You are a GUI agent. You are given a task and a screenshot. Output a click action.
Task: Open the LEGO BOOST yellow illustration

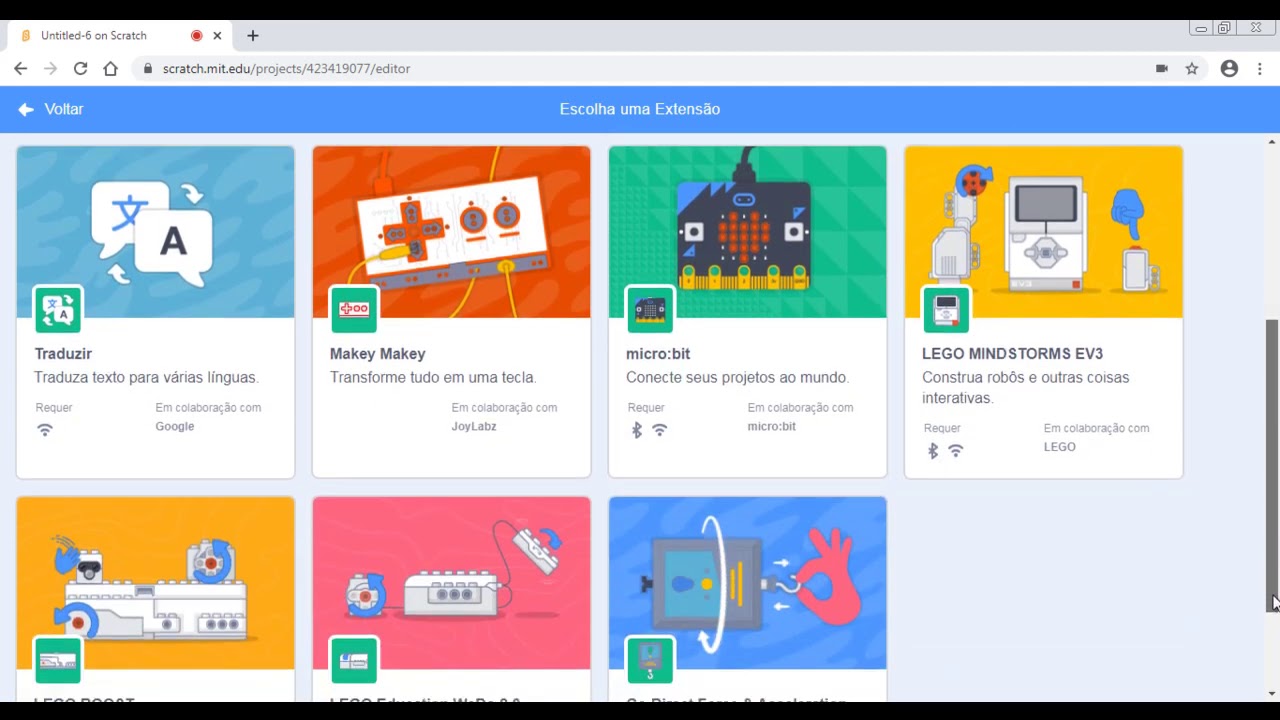pos(156,583)
